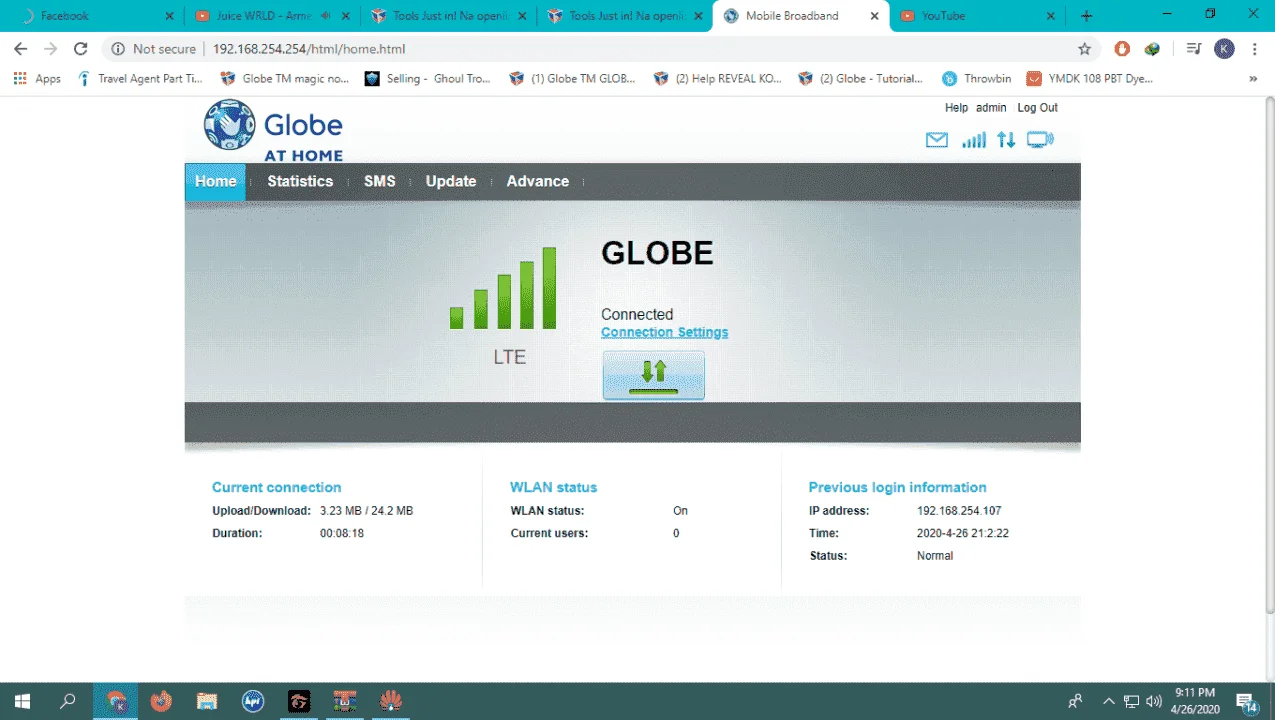Open the taskbar clock showing 9:11 PM
1275x720 pixels.
[1193, 702]
